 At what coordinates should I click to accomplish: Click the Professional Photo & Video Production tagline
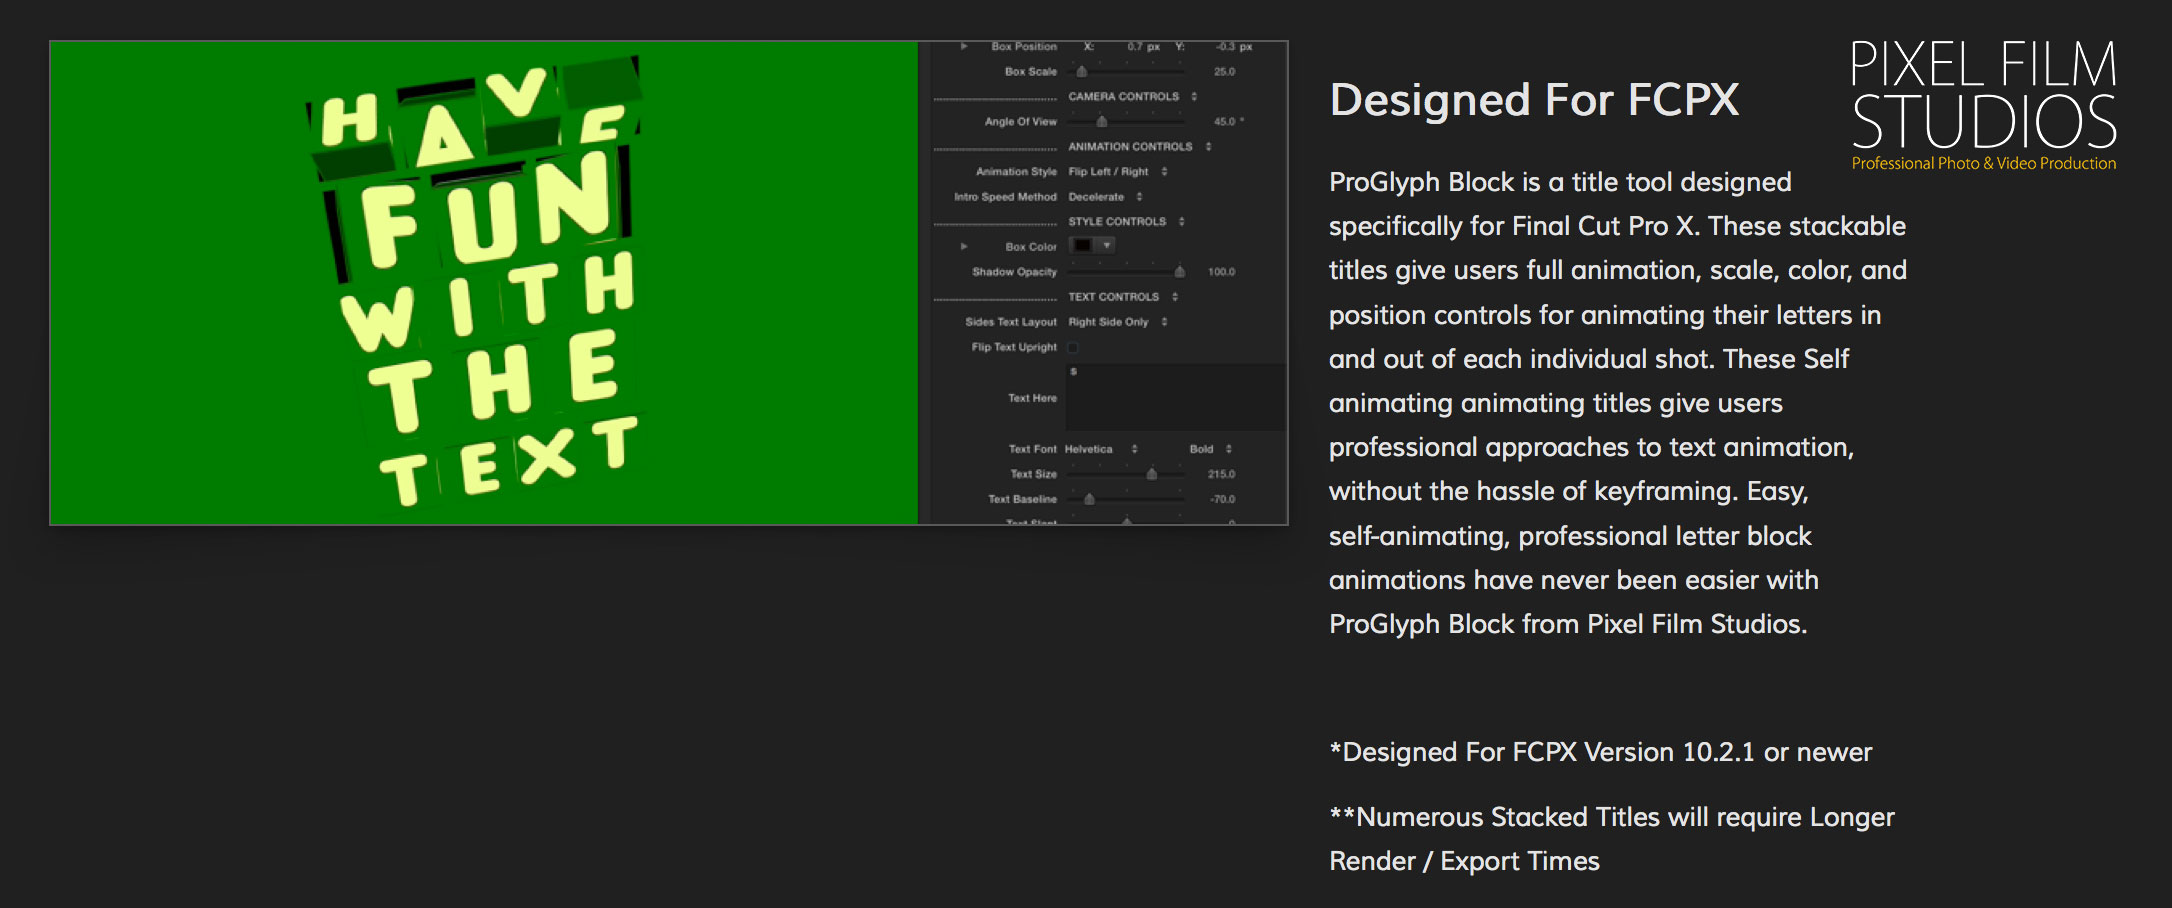tap(1984, 163)
